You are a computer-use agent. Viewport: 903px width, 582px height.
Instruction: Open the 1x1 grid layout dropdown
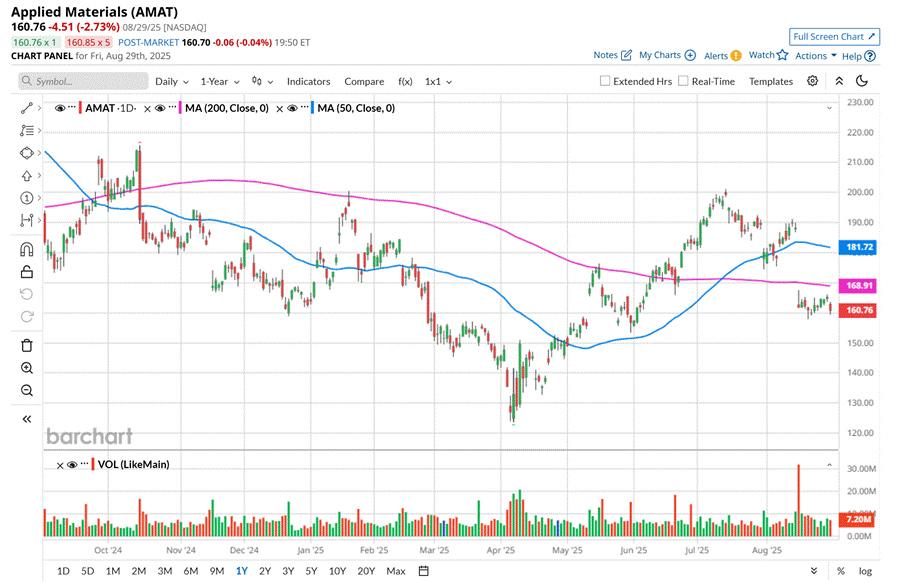tap(438, 82)
